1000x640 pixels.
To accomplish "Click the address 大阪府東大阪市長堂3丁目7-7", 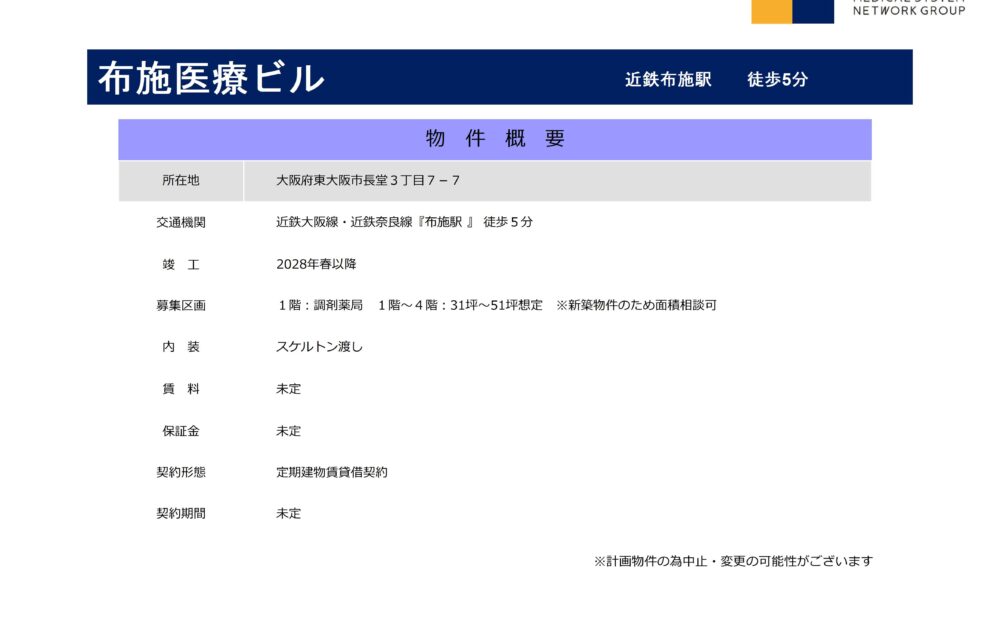I will [368, 180].
